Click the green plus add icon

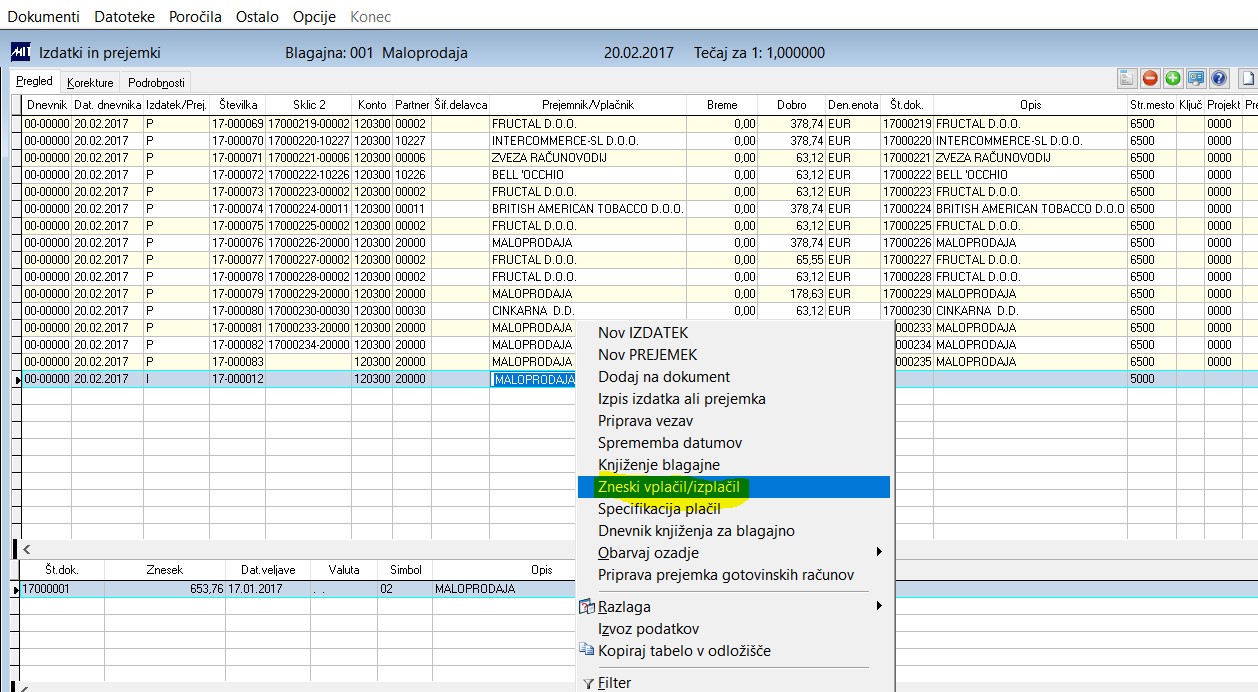1173,78
